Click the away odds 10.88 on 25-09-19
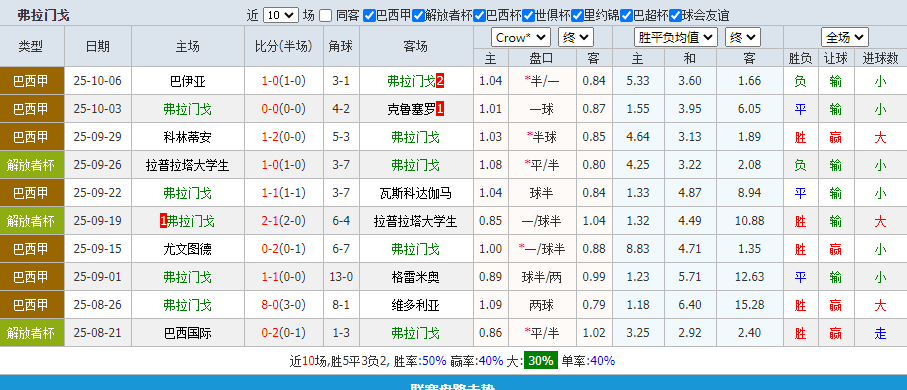Screen dimensions: 907x390 [x=750, y=221]
